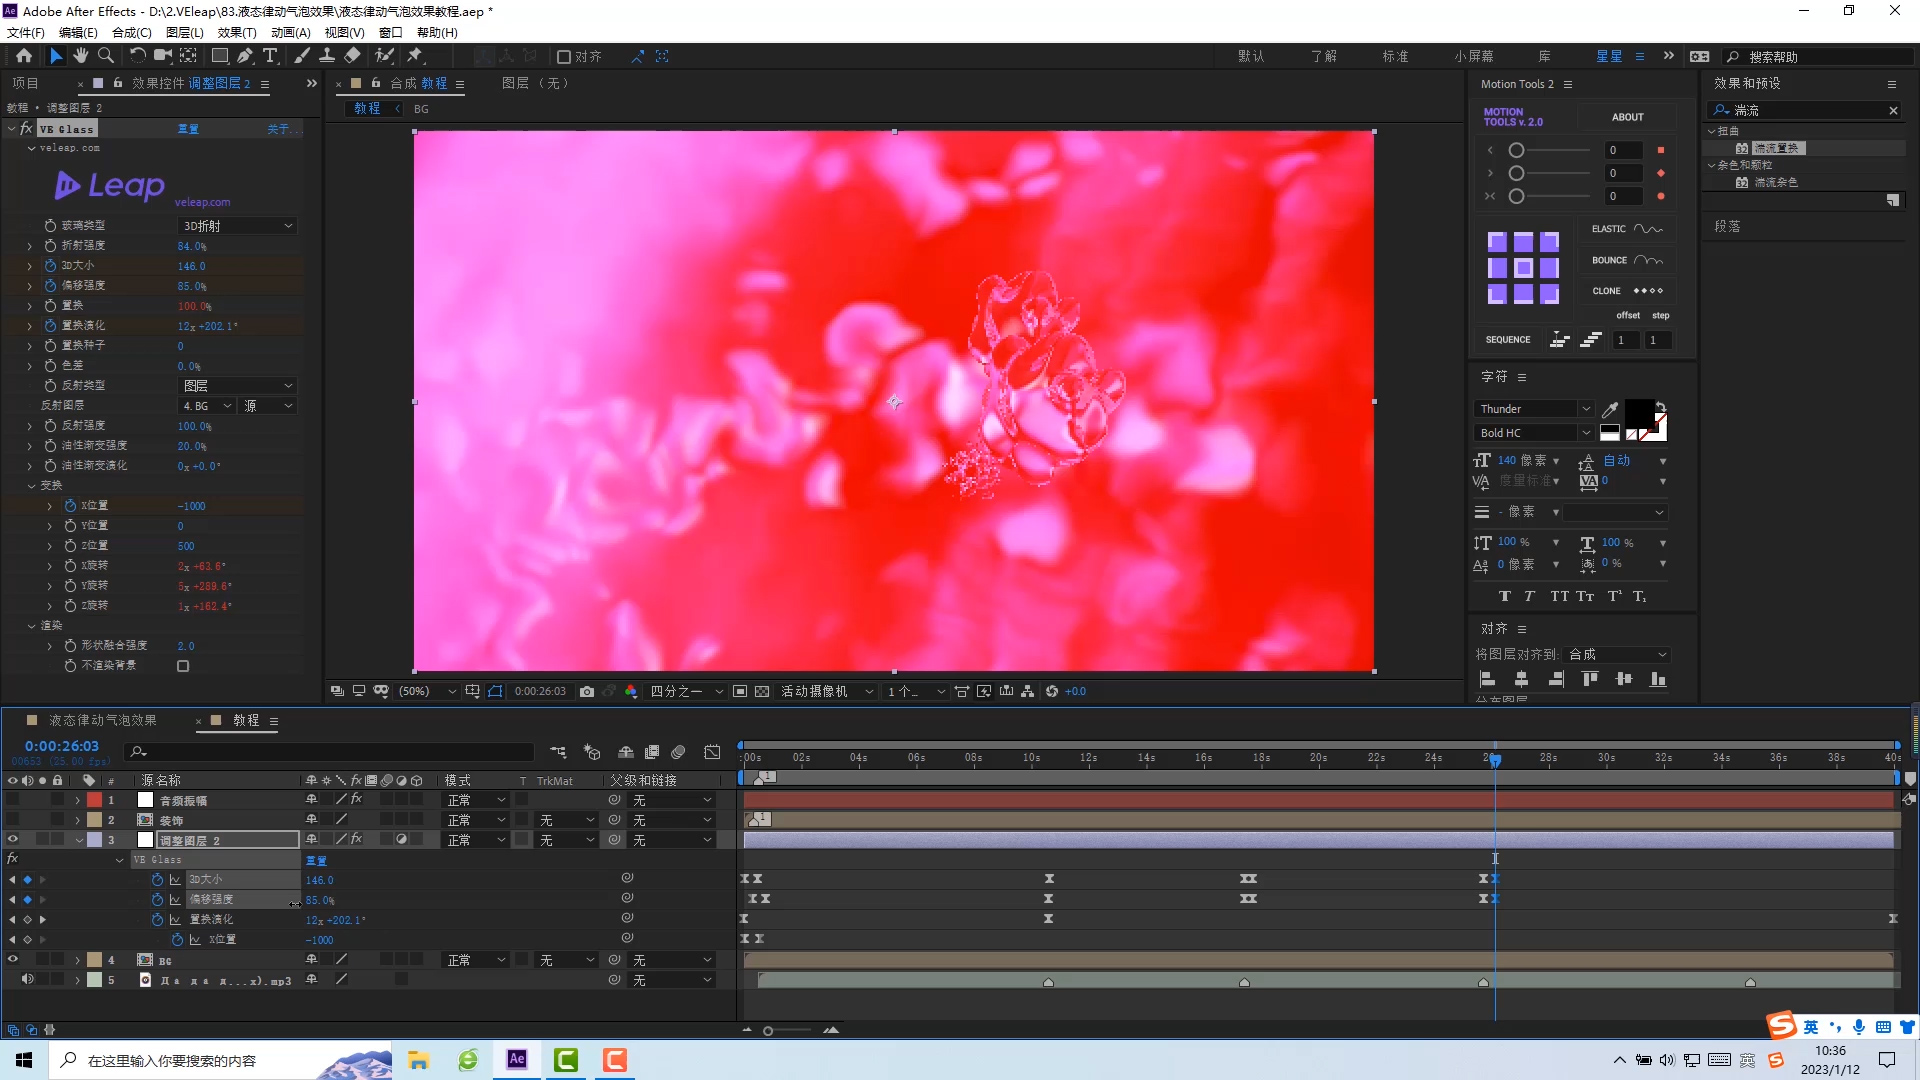The image size is (1920, 1080).
Task: Click the Windows Start button
Action: coord(24,1060)
